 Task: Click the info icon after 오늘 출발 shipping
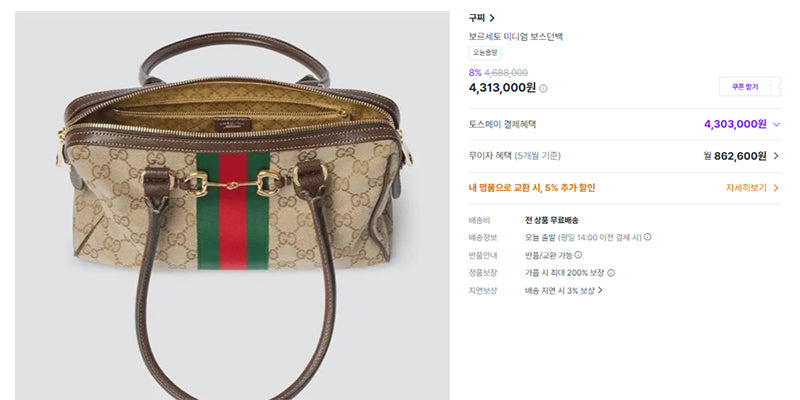(647, 237)
